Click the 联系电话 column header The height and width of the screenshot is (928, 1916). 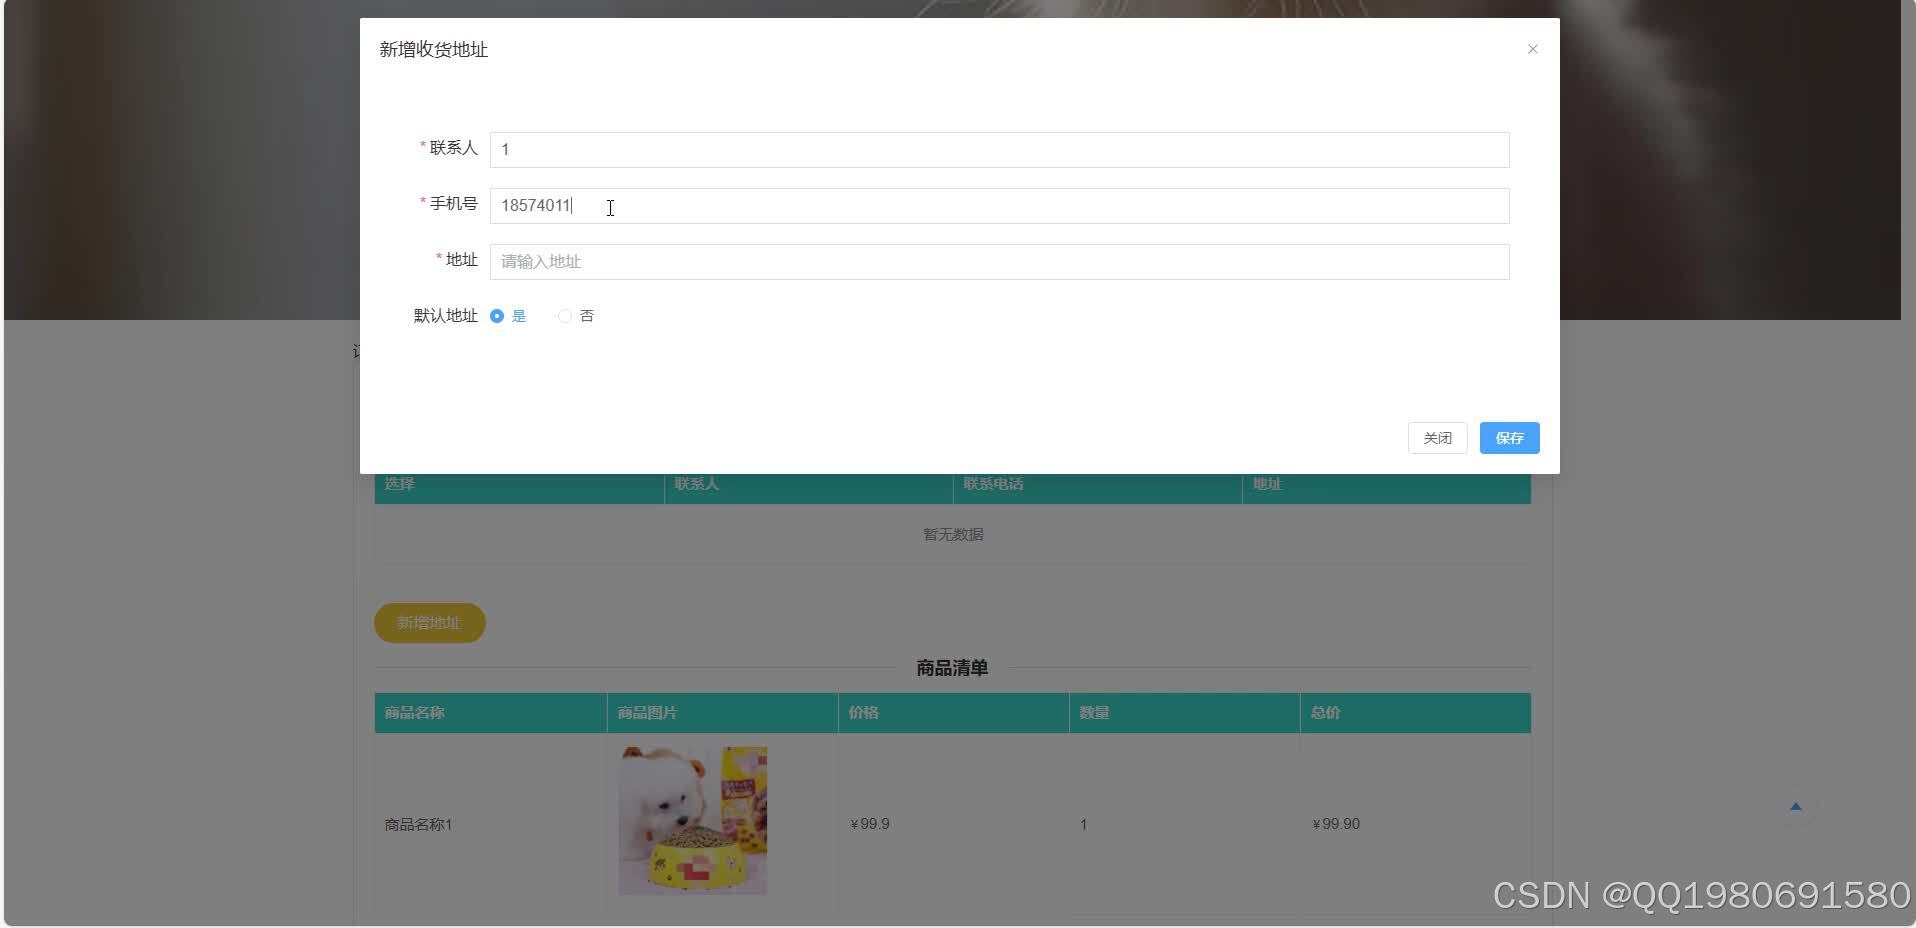[x=994, y=484]
